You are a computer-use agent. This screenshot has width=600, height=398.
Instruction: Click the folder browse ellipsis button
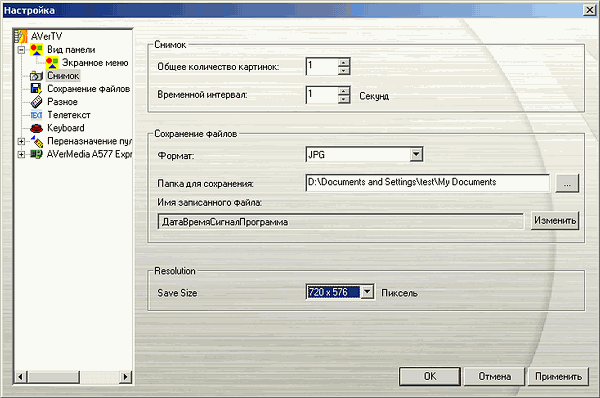click(567, 183)
